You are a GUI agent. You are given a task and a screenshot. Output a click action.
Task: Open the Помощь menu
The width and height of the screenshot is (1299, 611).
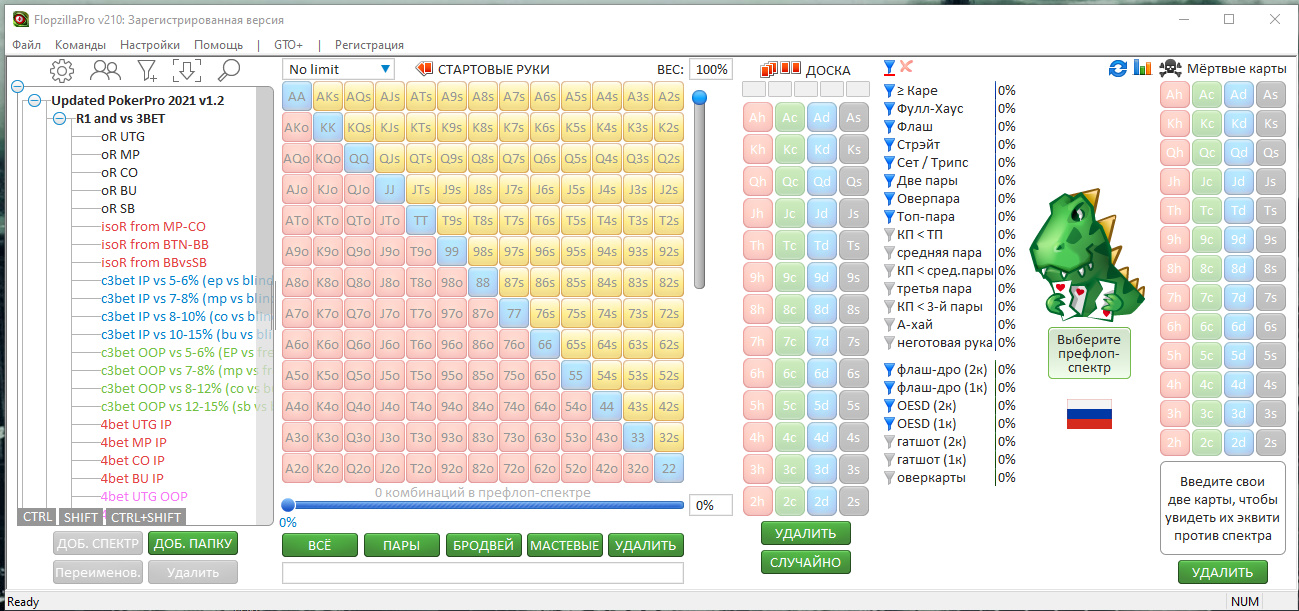coord(218,44)
